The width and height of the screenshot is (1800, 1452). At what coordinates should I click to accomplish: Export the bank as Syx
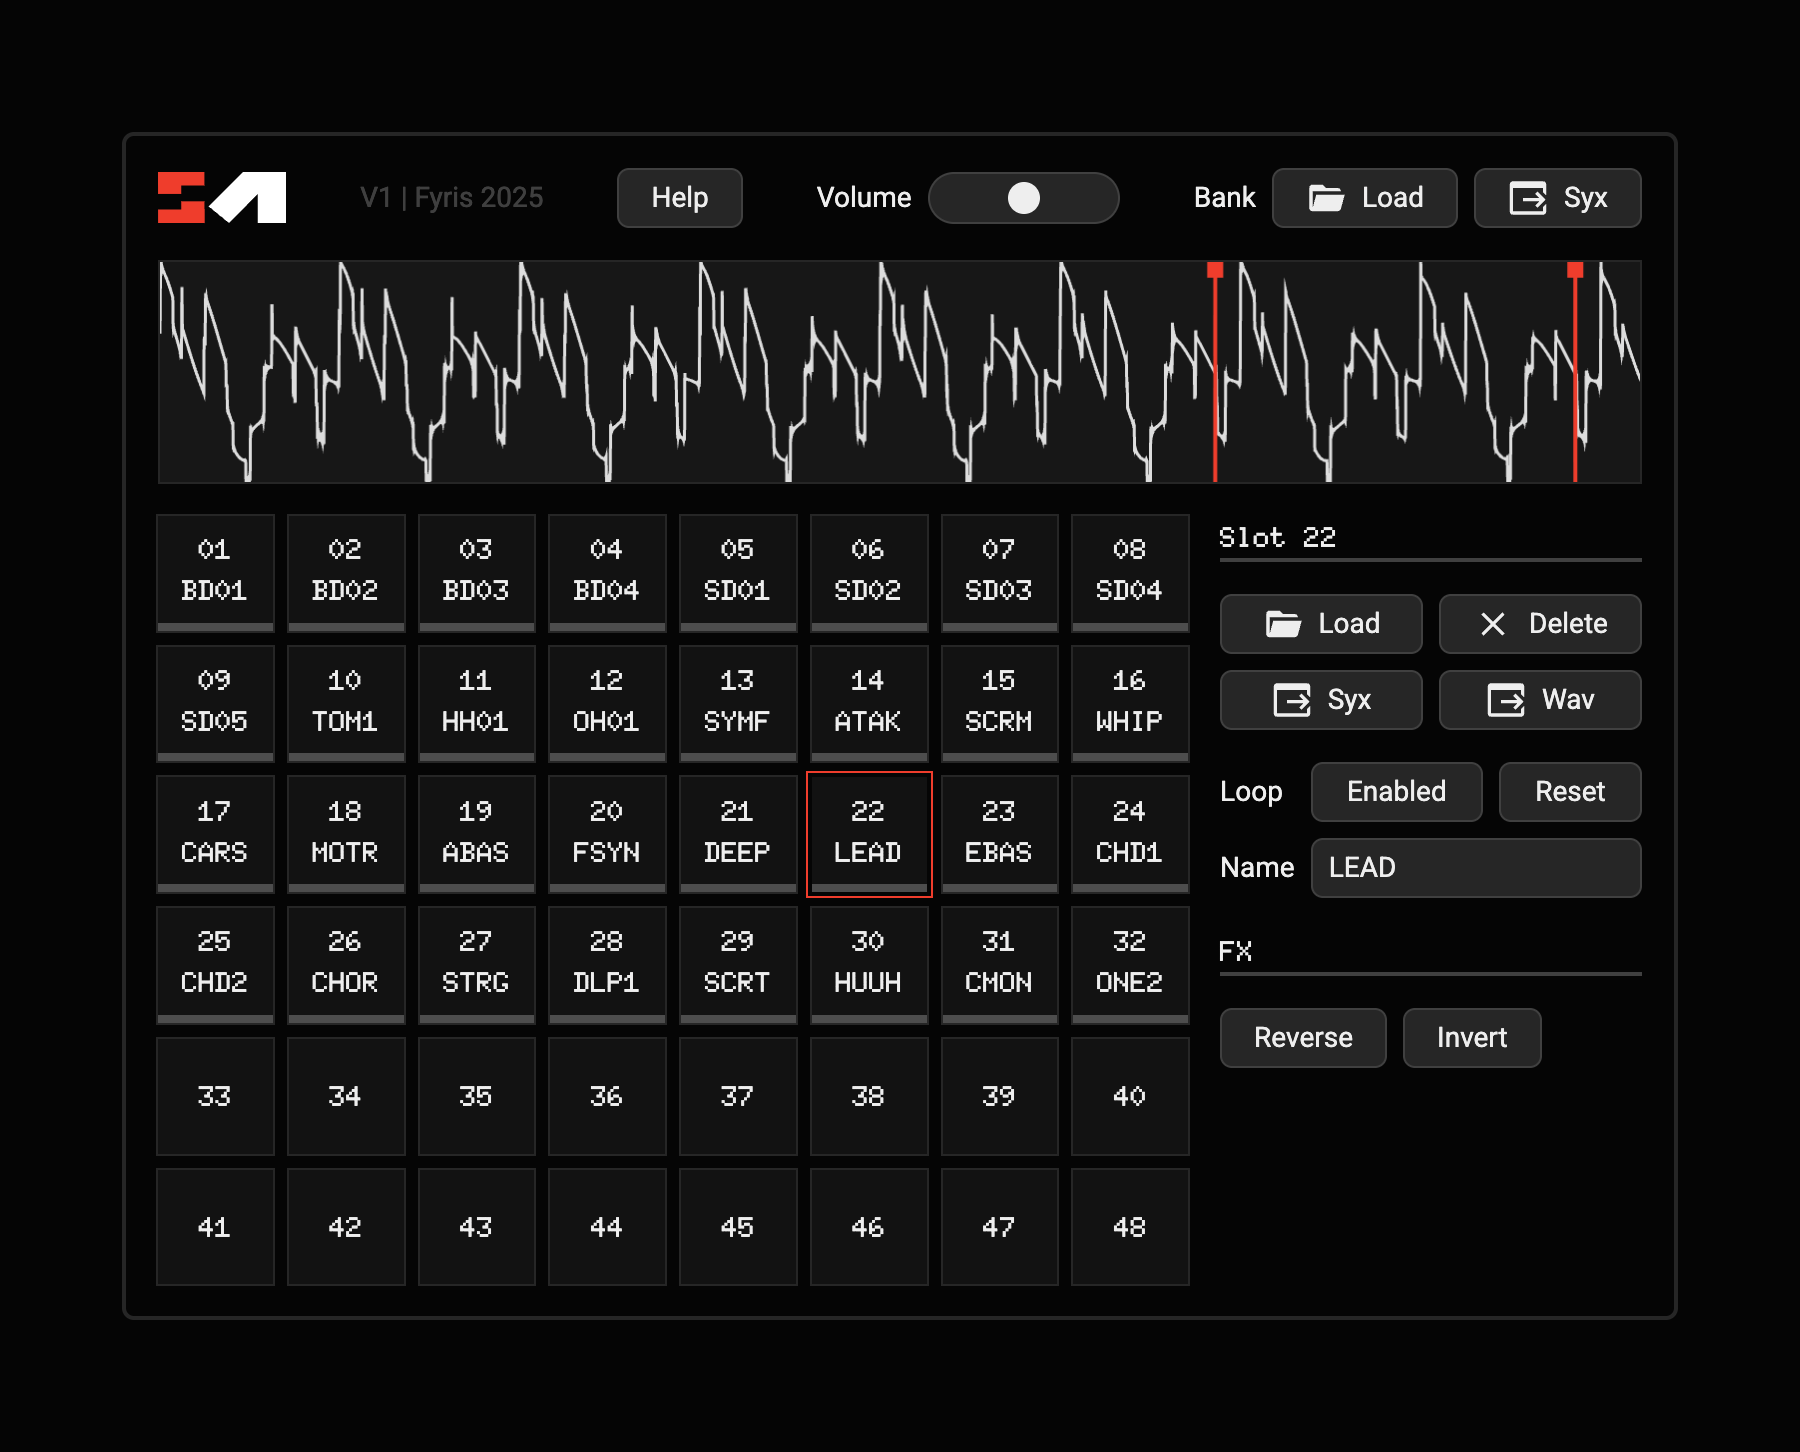tap(1557, 198)
